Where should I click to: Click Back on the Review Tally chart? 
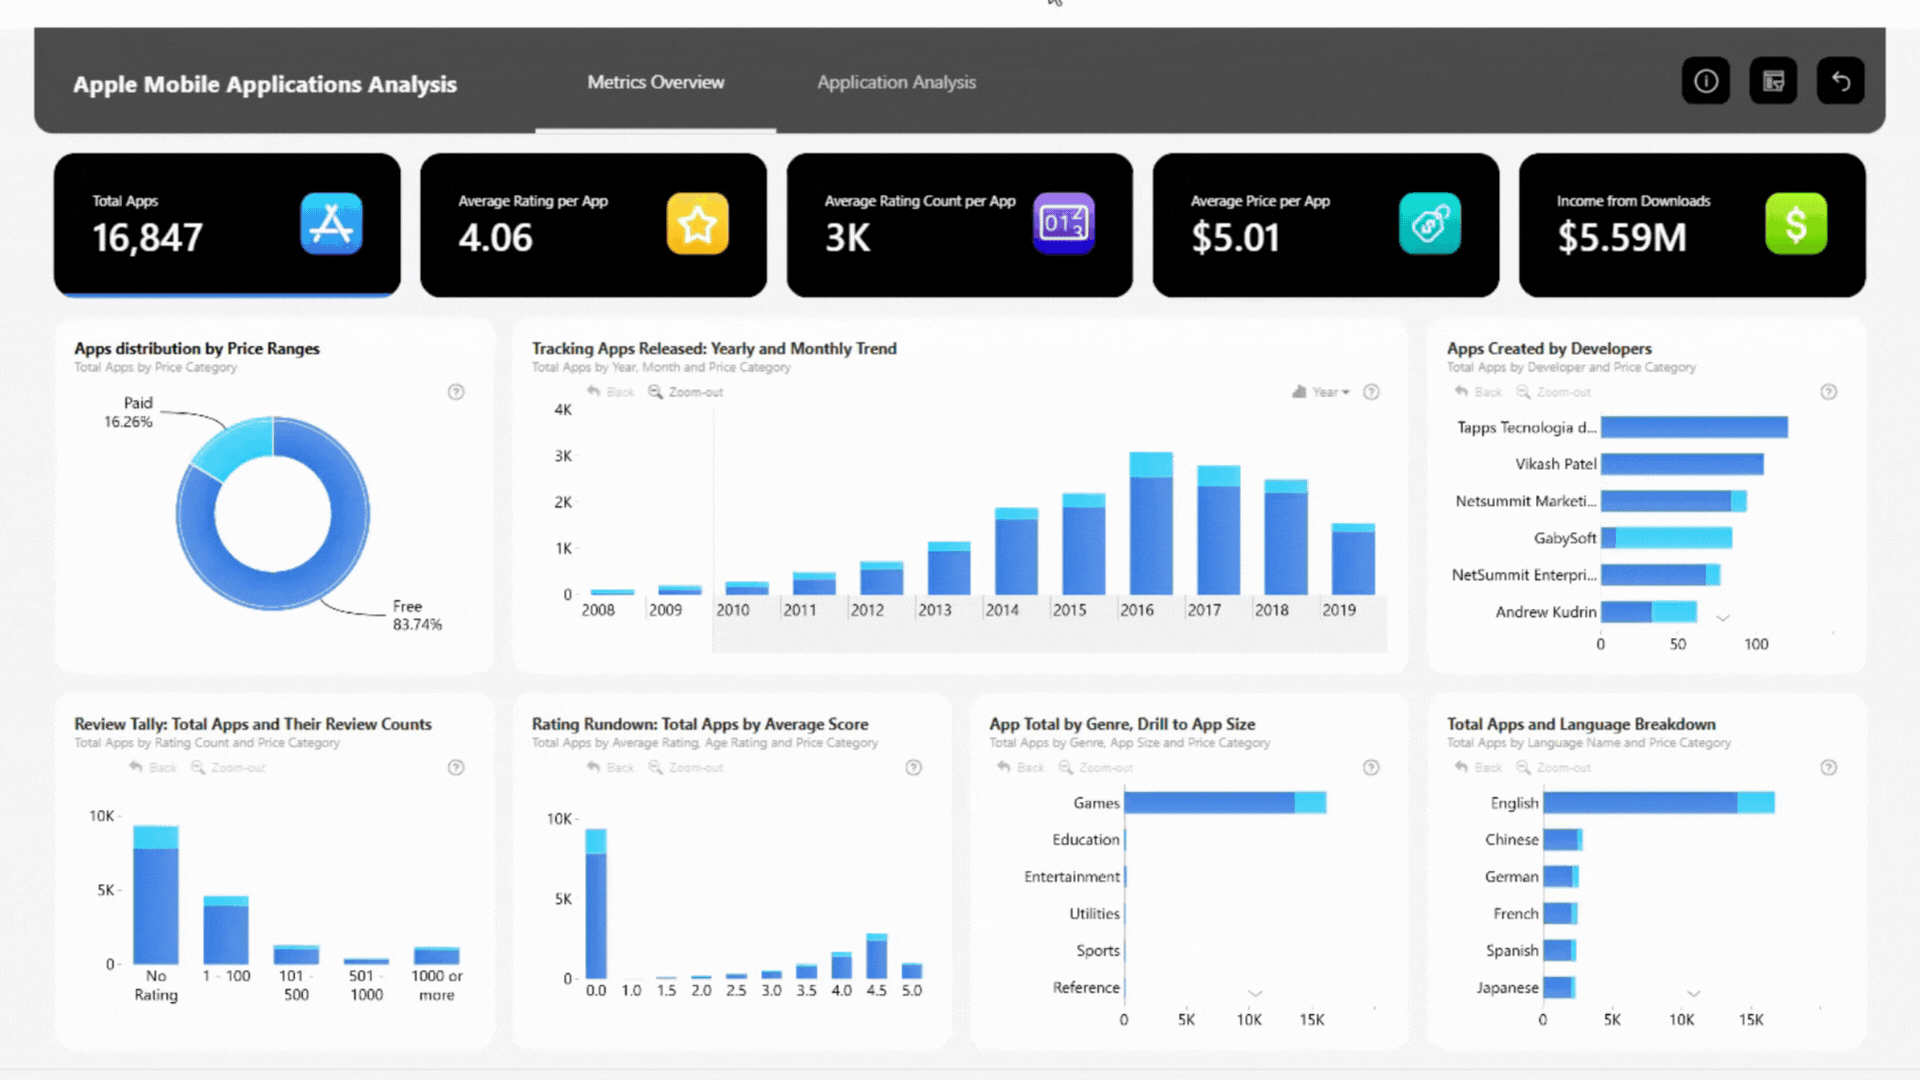coord(153,768)
